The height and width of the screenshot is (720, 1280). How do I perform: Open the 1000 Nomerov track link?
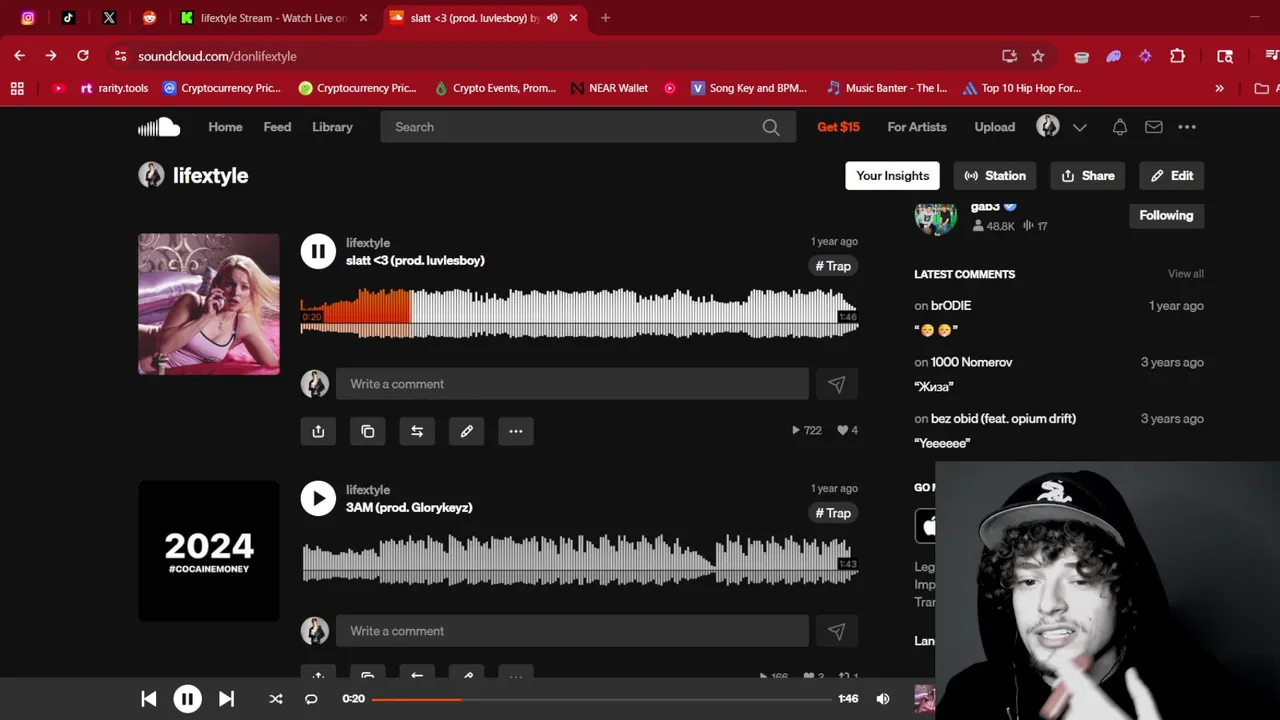click(x=971, y=362)
